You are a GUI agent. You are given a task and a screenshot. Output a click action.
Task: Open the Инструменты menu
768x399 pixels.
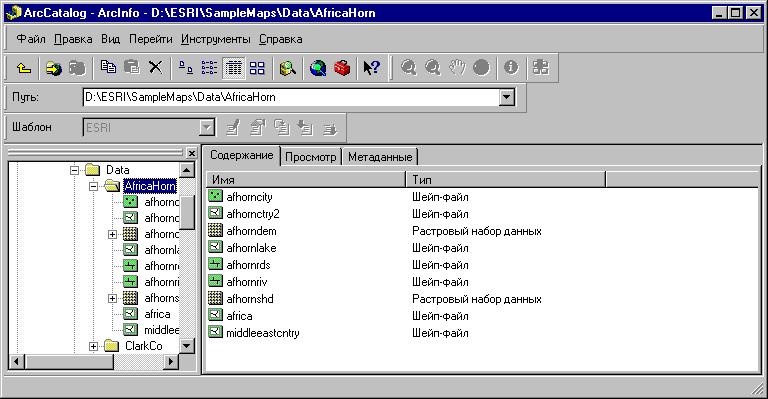point(216,39)
